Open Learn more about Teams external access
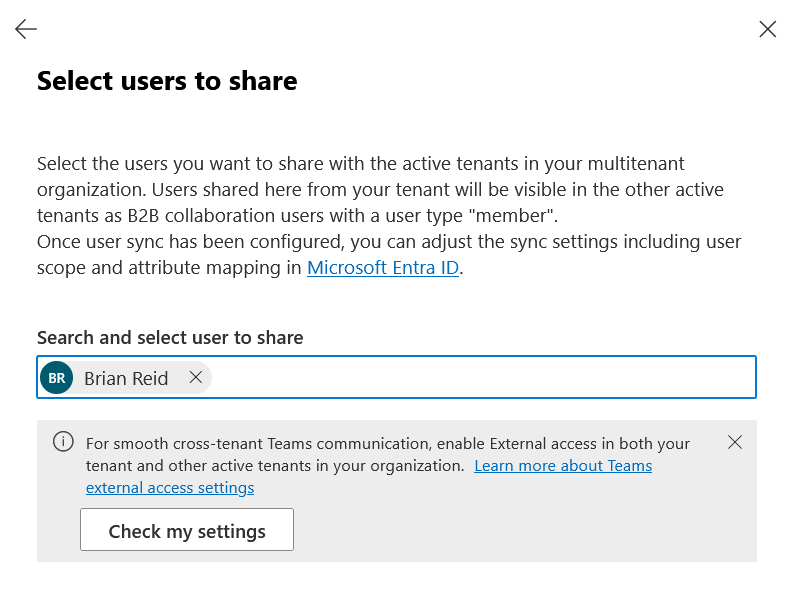The height and width of the screenshot is (590, 790). (x=562, y=466)
